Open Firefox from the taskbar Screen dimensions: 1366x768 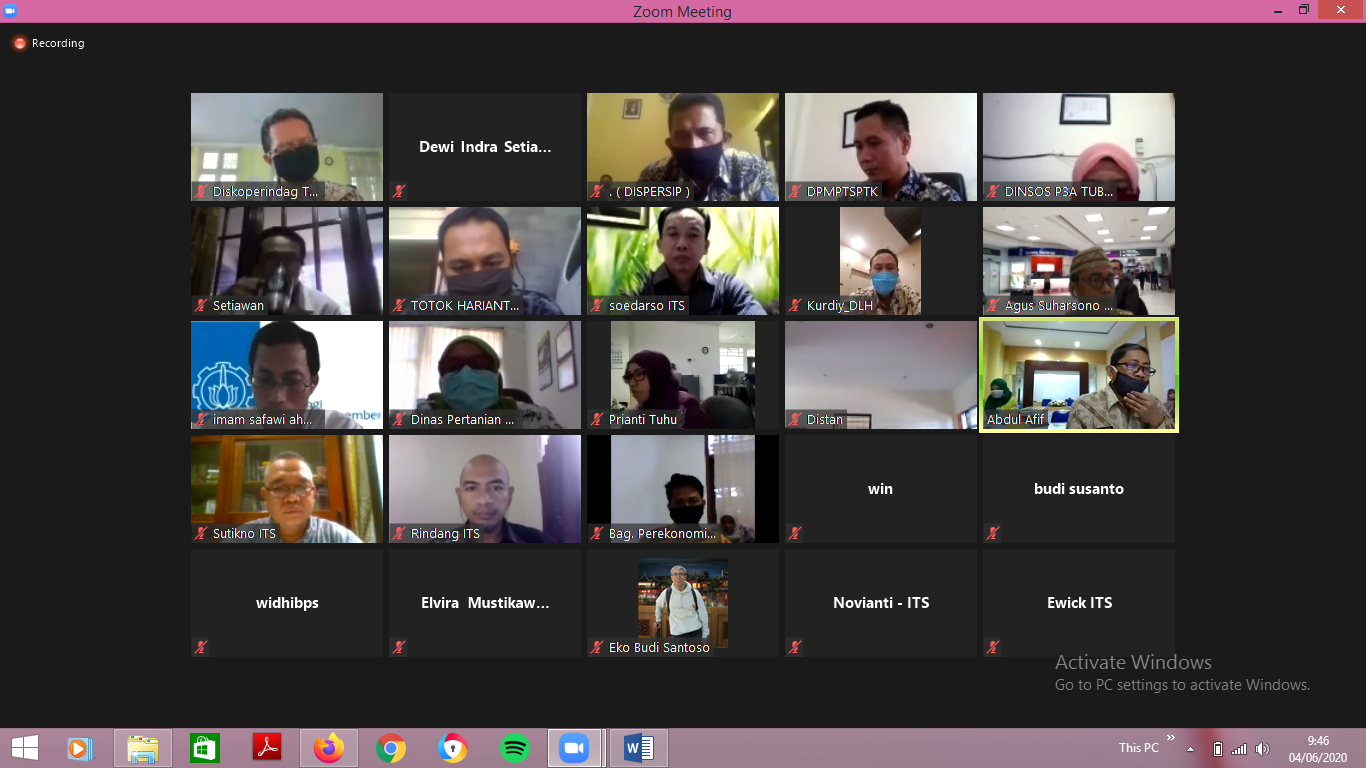coord(328,748)
